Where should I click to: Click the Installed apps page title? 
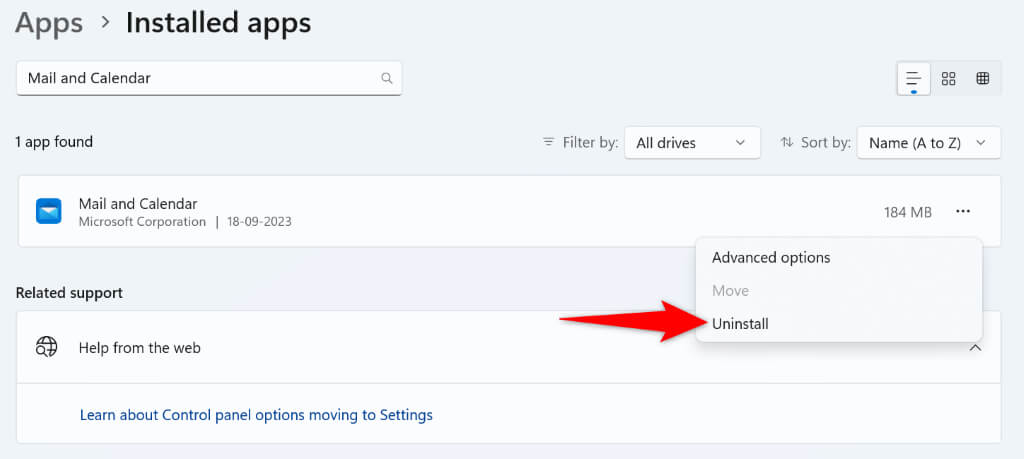(x=218, y=22)
